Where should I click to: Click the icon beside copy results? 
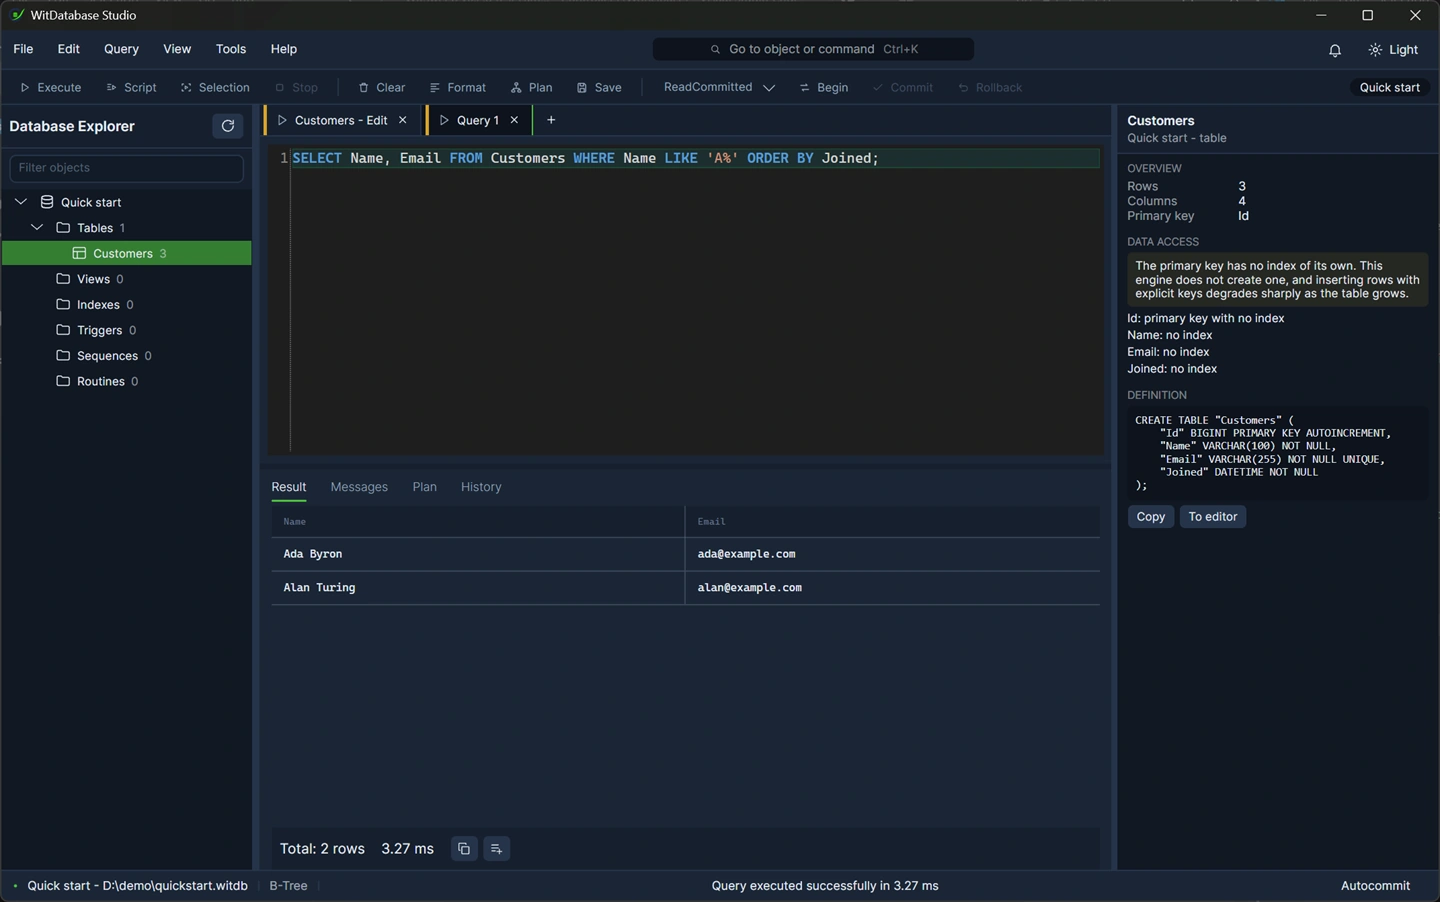[x=496, y=849]
